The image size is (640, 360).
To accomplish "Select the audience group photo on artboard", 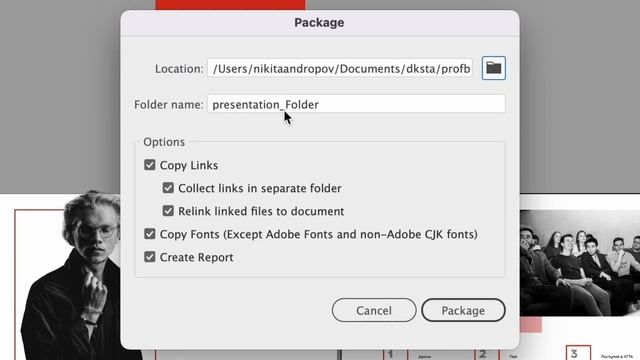I will coord(580,263).
